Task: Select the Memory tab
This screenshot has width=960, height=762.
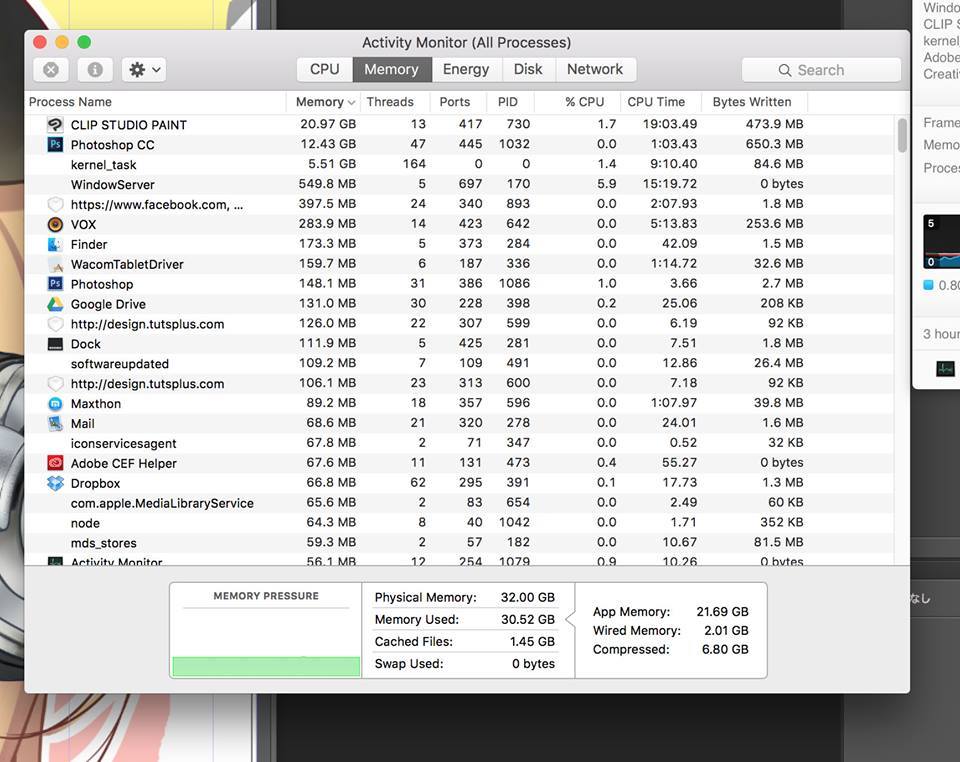Action: coord(391,69)
